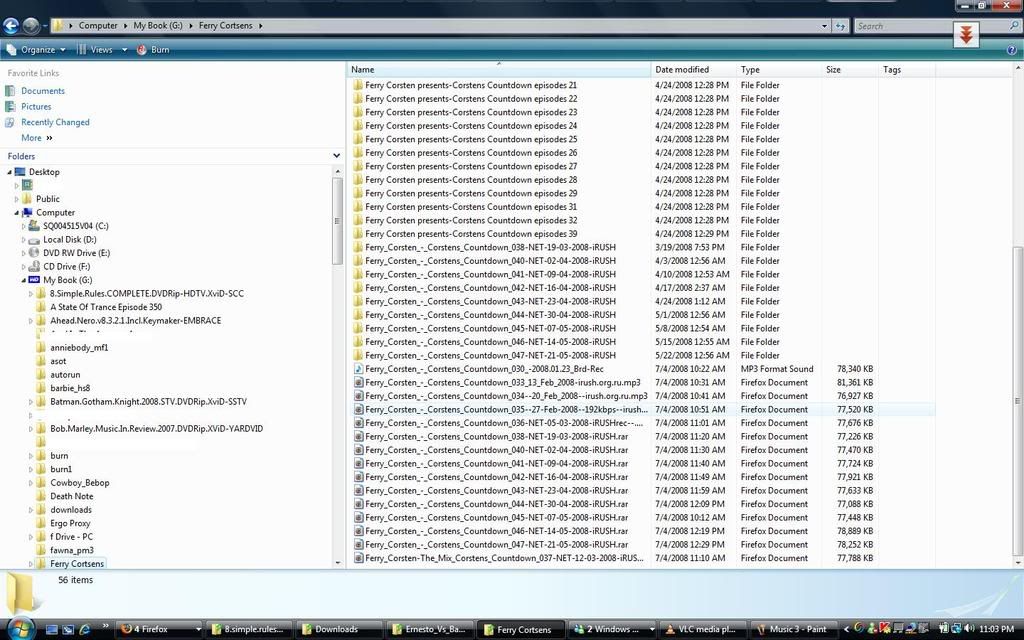The height and width of the screenshot is (640, 1024).
Task: Sort by the Size column header
Action: [851, 69]
